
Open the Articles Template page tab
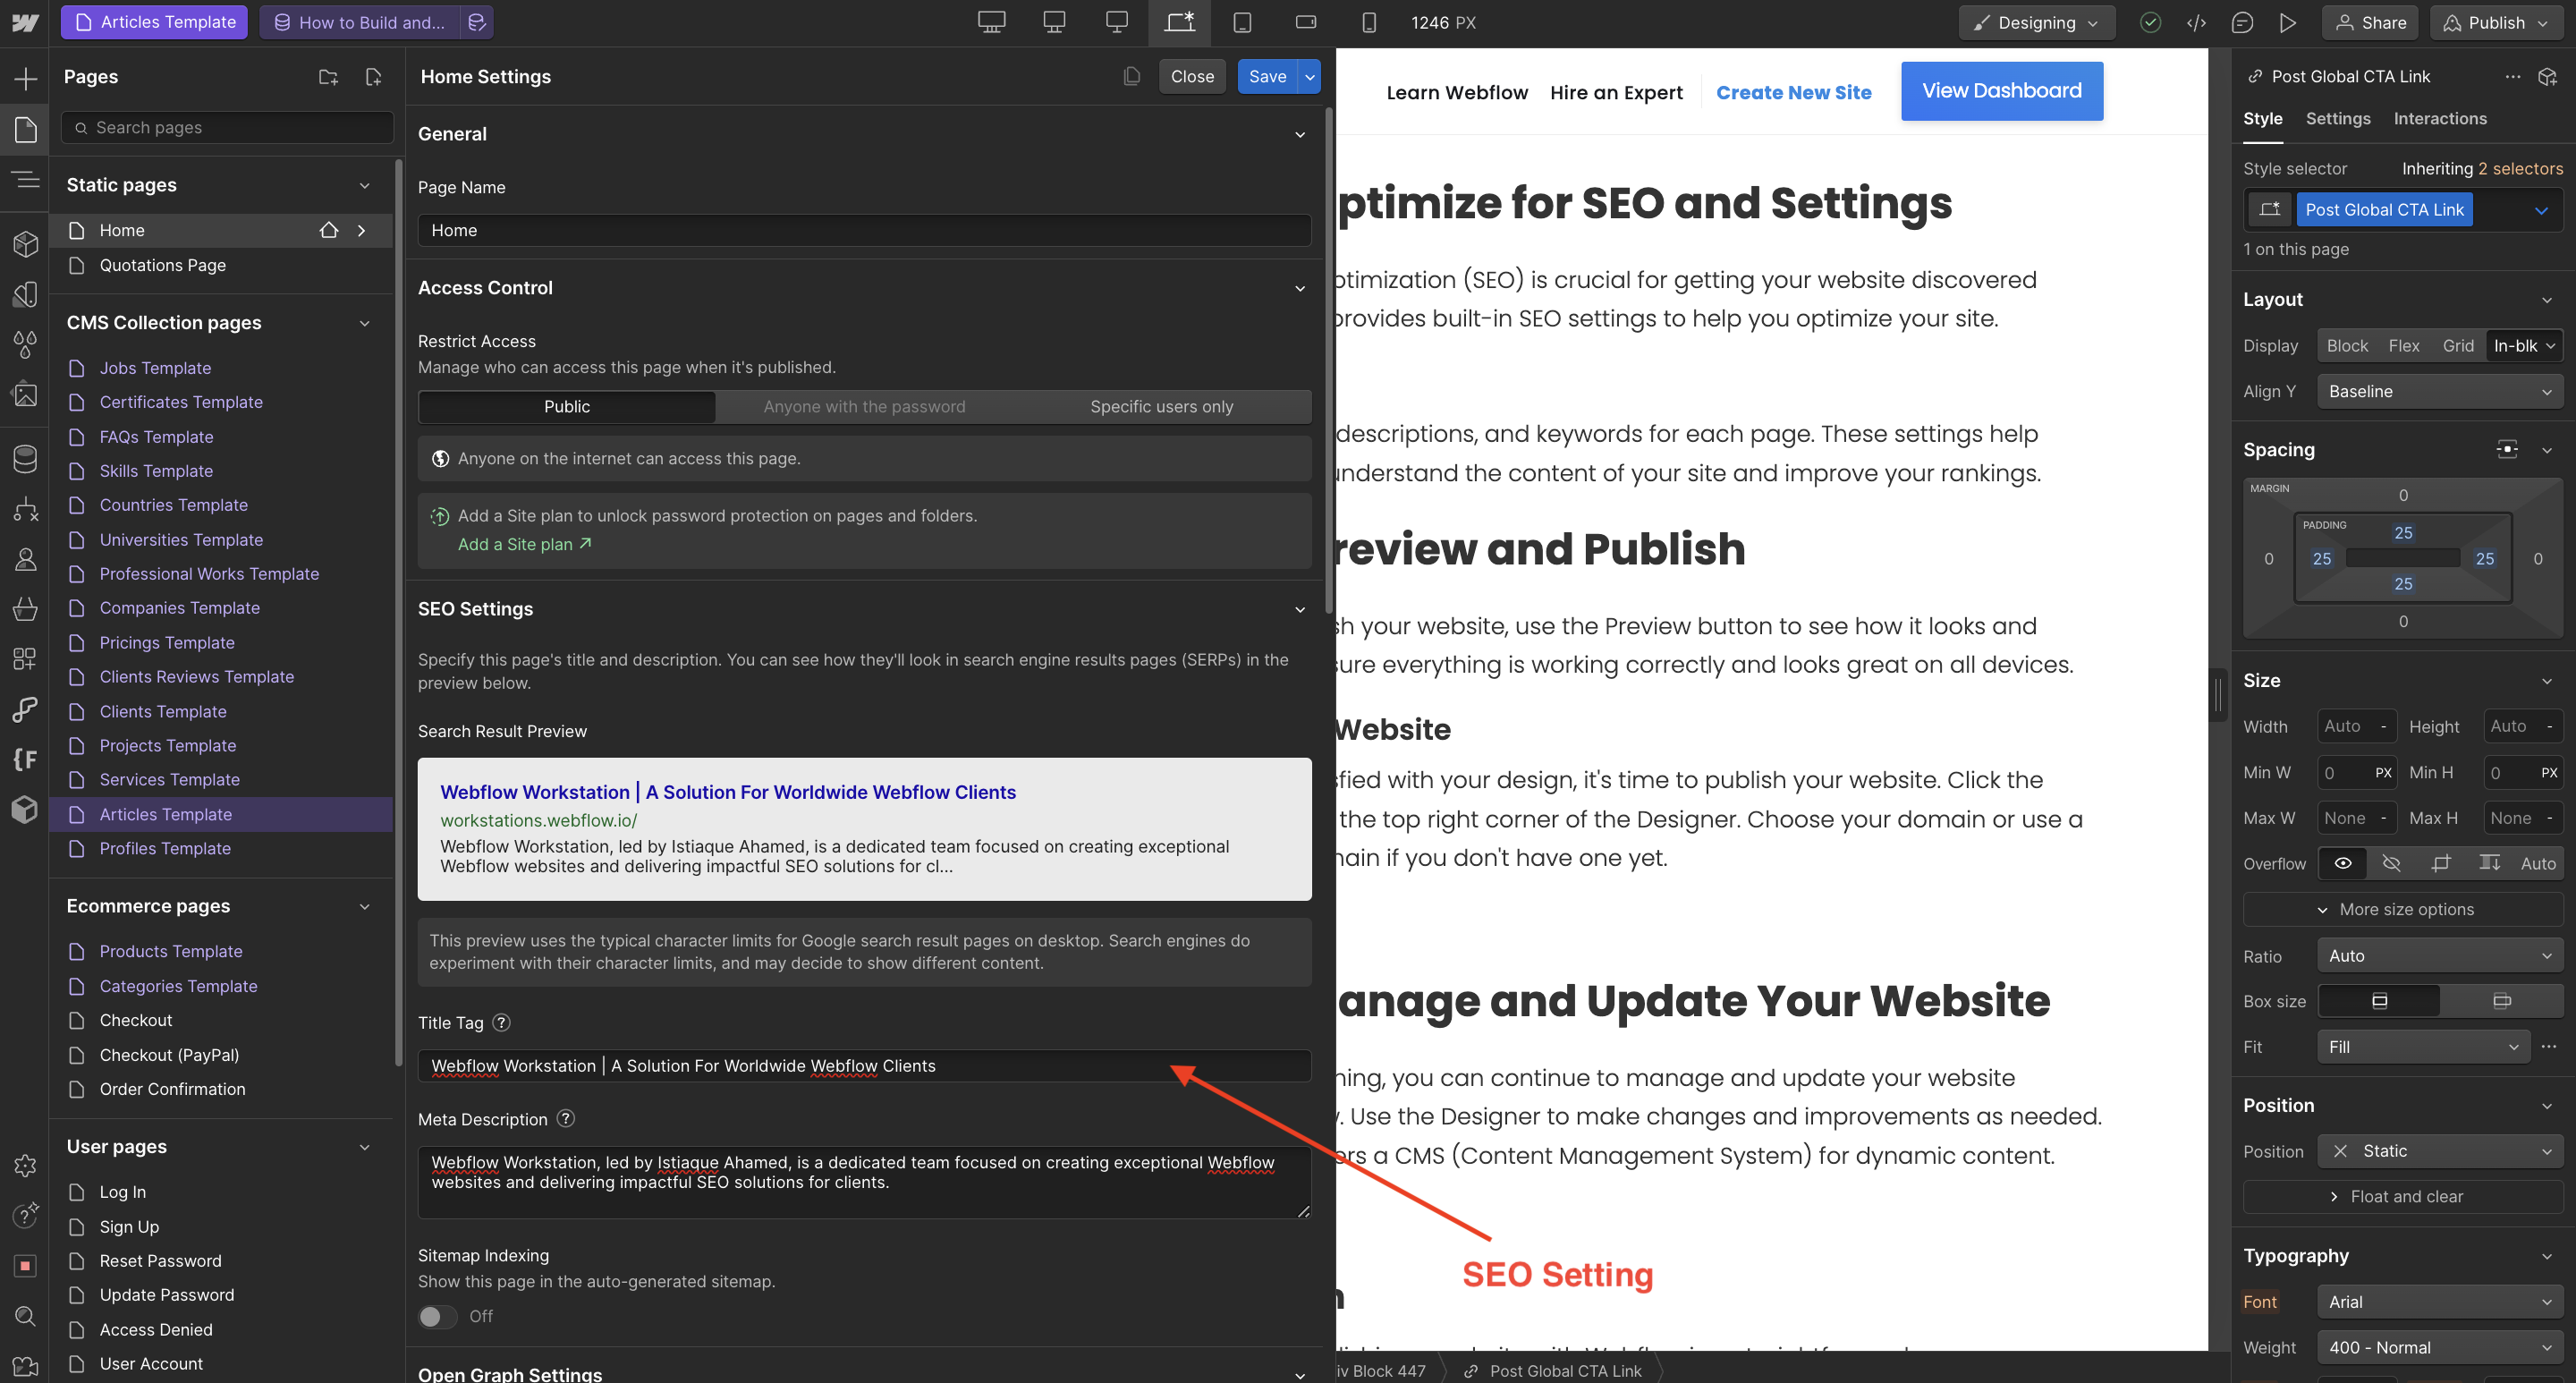click(155, 22)
